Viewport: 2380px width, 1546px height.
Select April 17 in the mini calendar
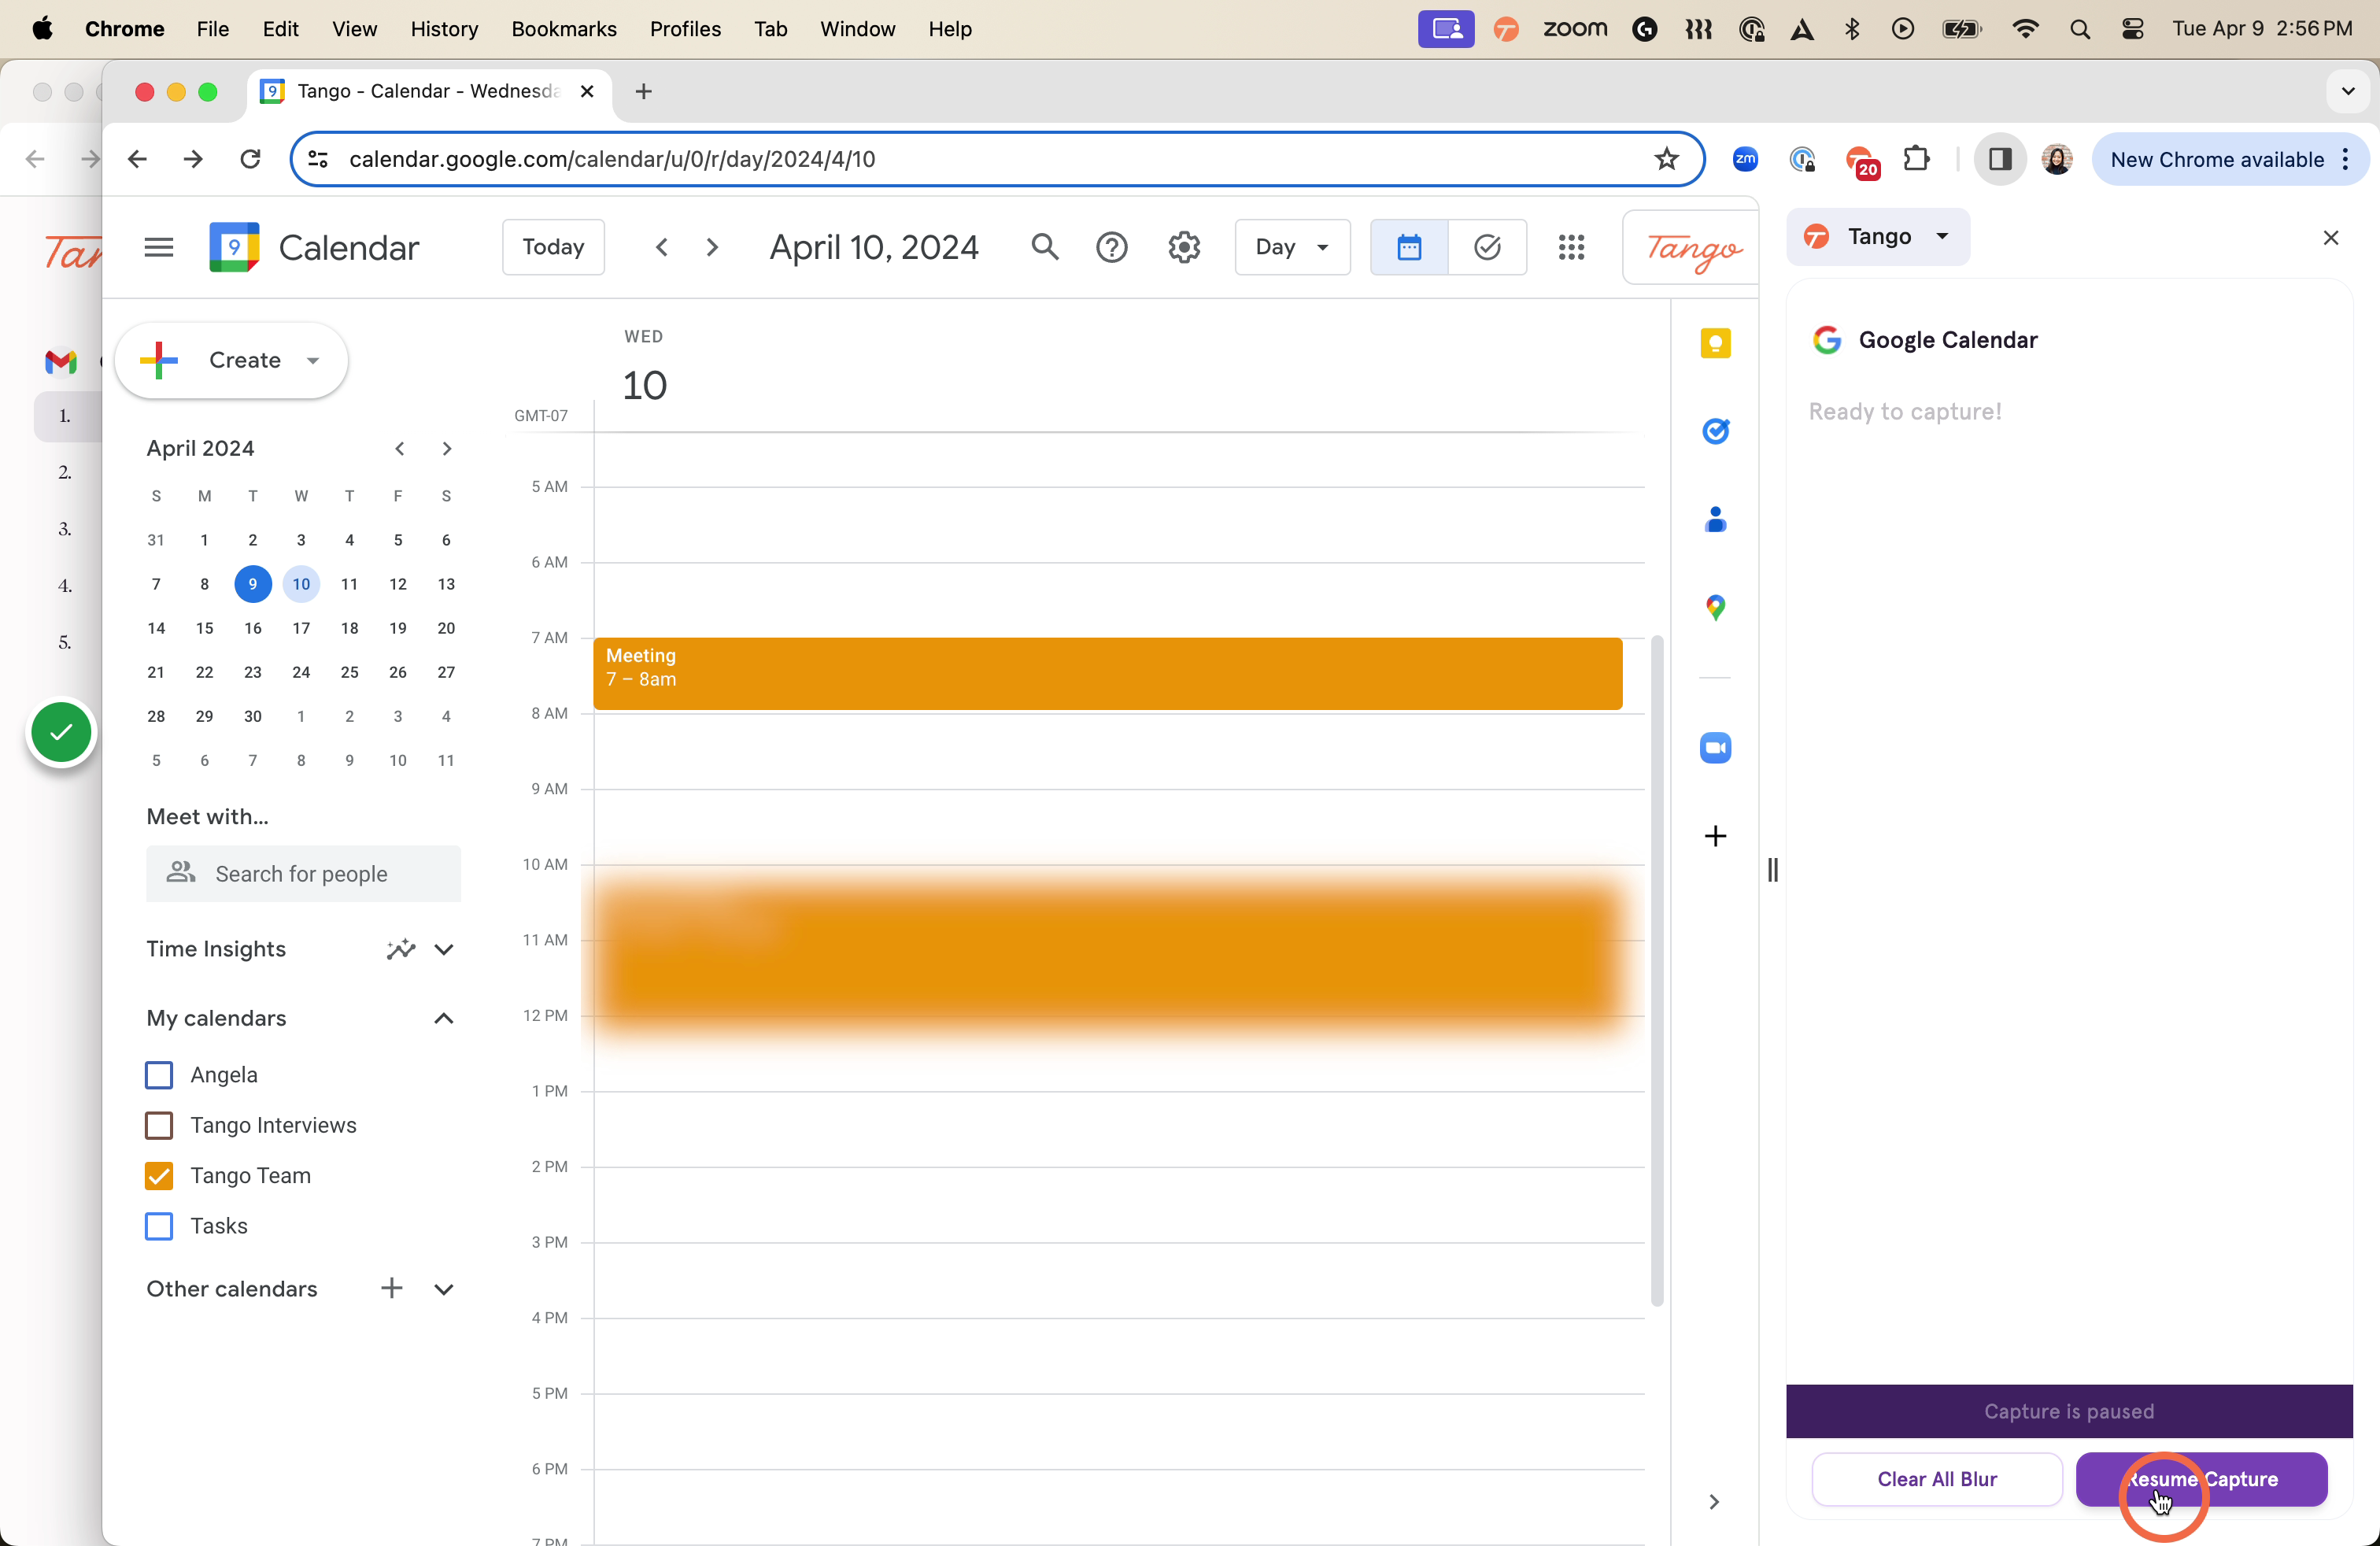(301, 628)
